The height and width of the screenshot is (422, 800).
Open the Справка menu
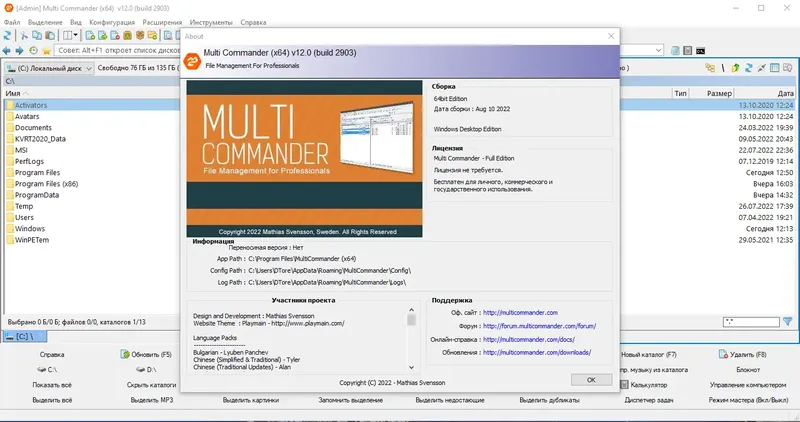[253, 22]
